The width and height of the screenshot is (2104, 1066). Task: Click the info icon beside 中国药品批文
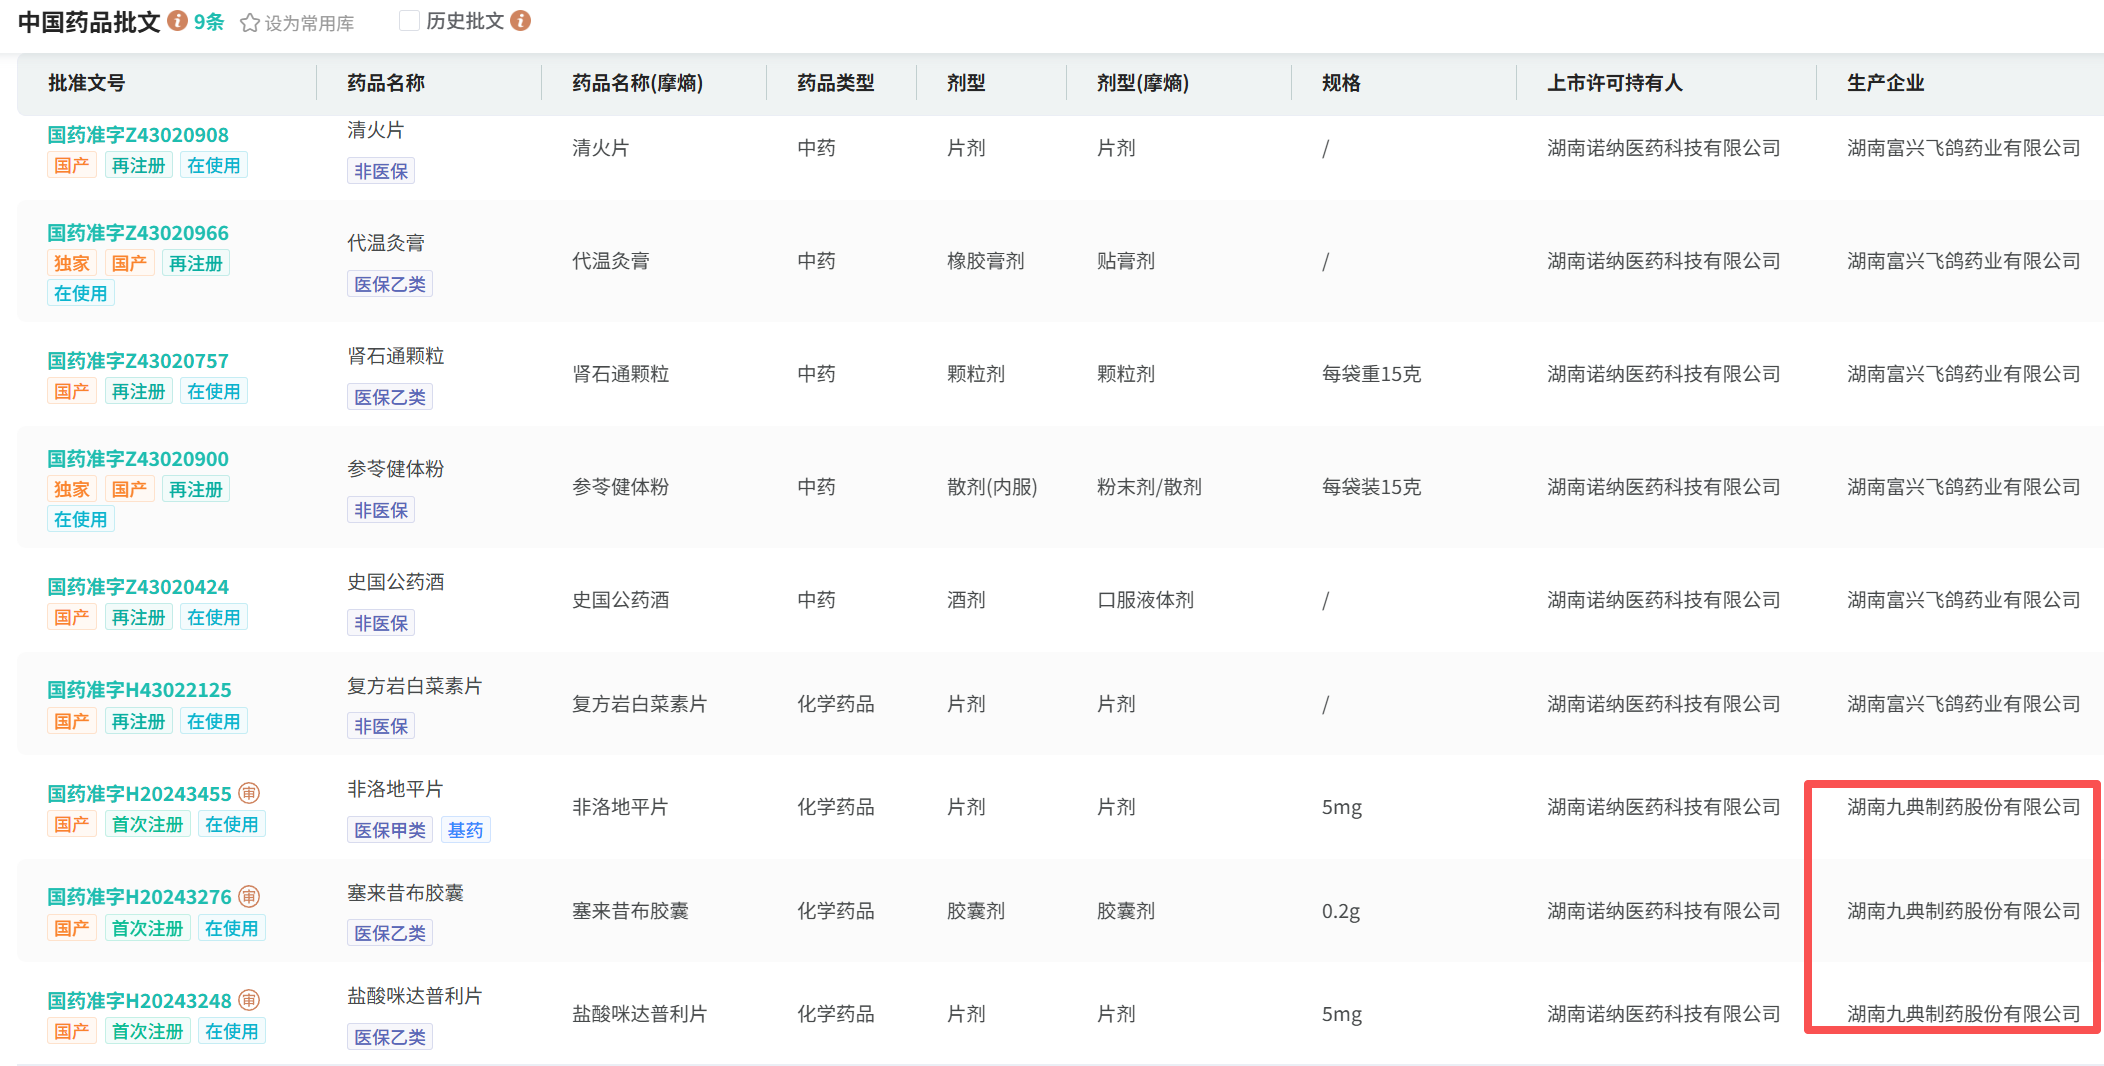coord(178,21)
